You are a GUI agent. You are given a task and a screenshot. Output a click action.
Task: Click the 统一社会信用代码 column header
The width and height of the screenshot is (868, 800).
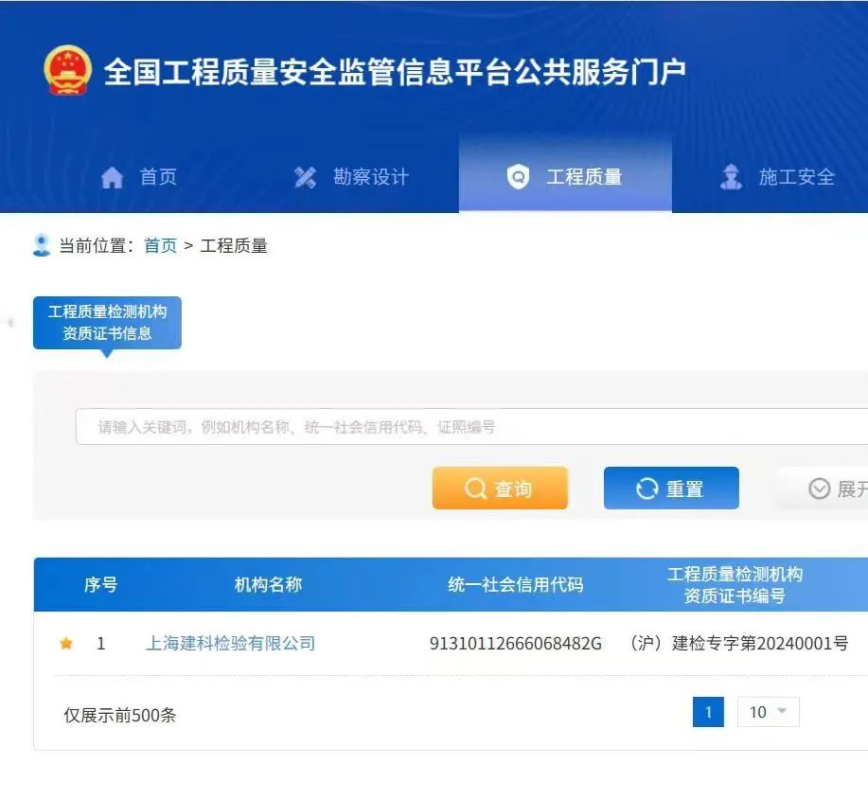click(515, 585)
